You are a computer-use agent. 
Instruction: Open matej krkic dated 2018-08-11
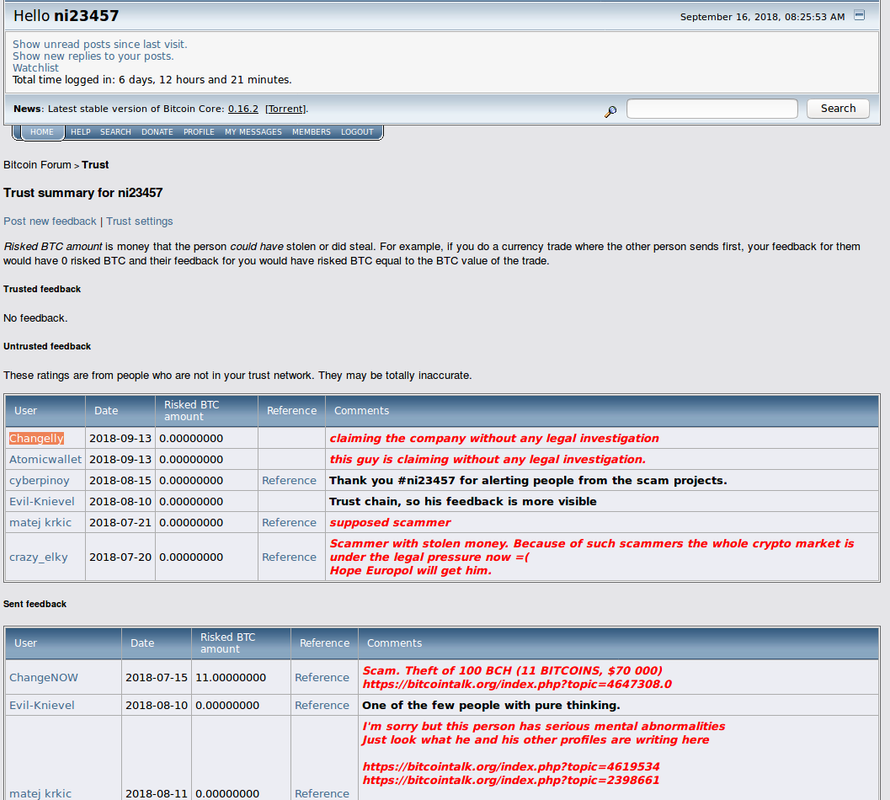tap(40, 793)
